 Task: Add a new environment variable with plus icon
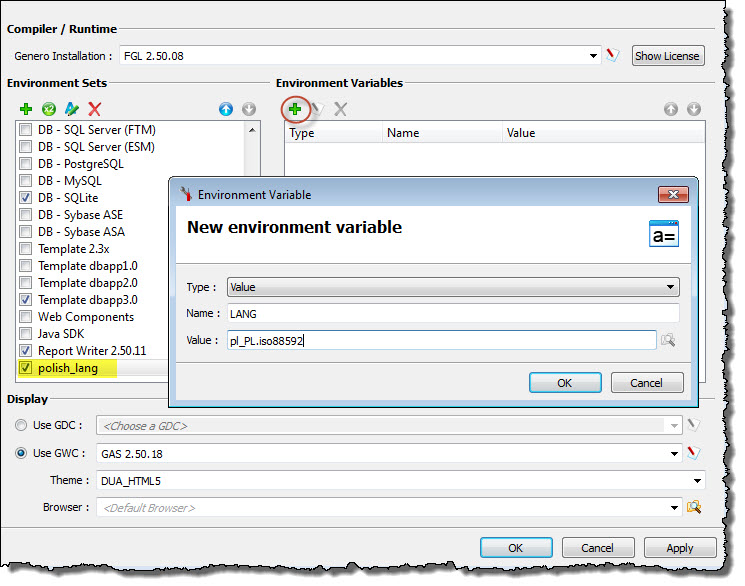click(294, 108)
